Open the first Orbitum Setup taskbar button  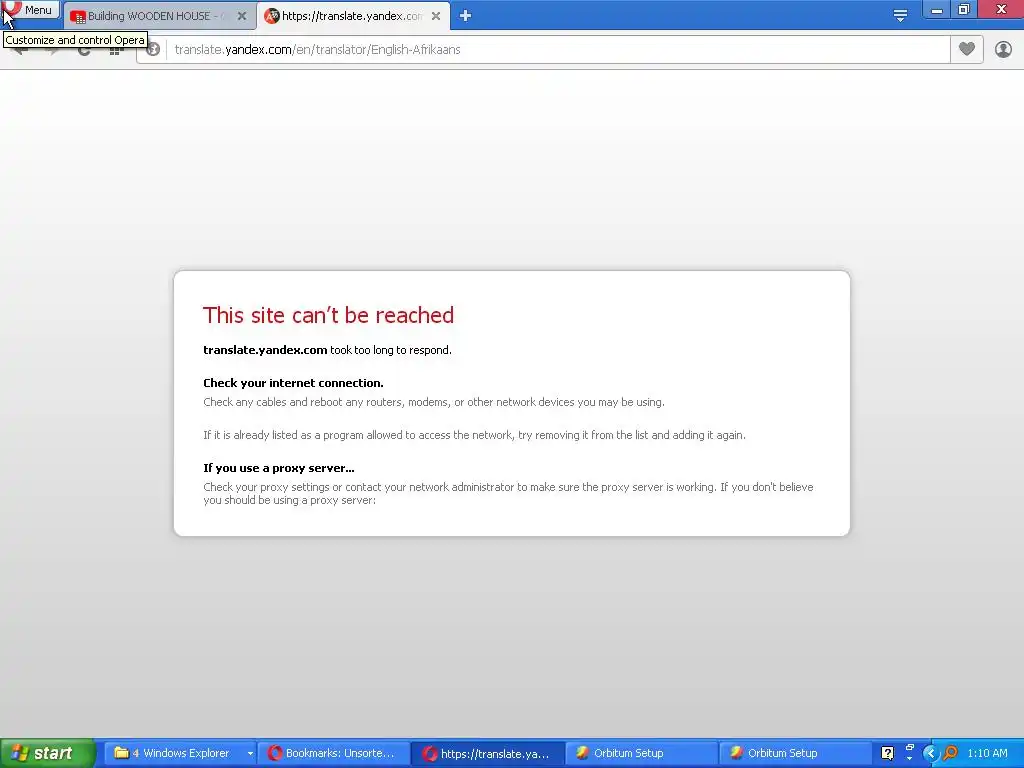pos(641,753)
